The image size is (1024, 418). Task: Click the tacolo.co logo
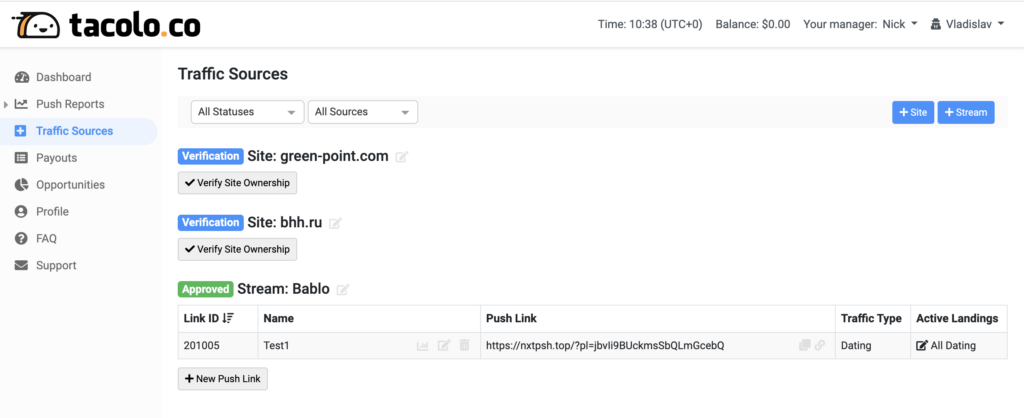(x=106, y=25)
